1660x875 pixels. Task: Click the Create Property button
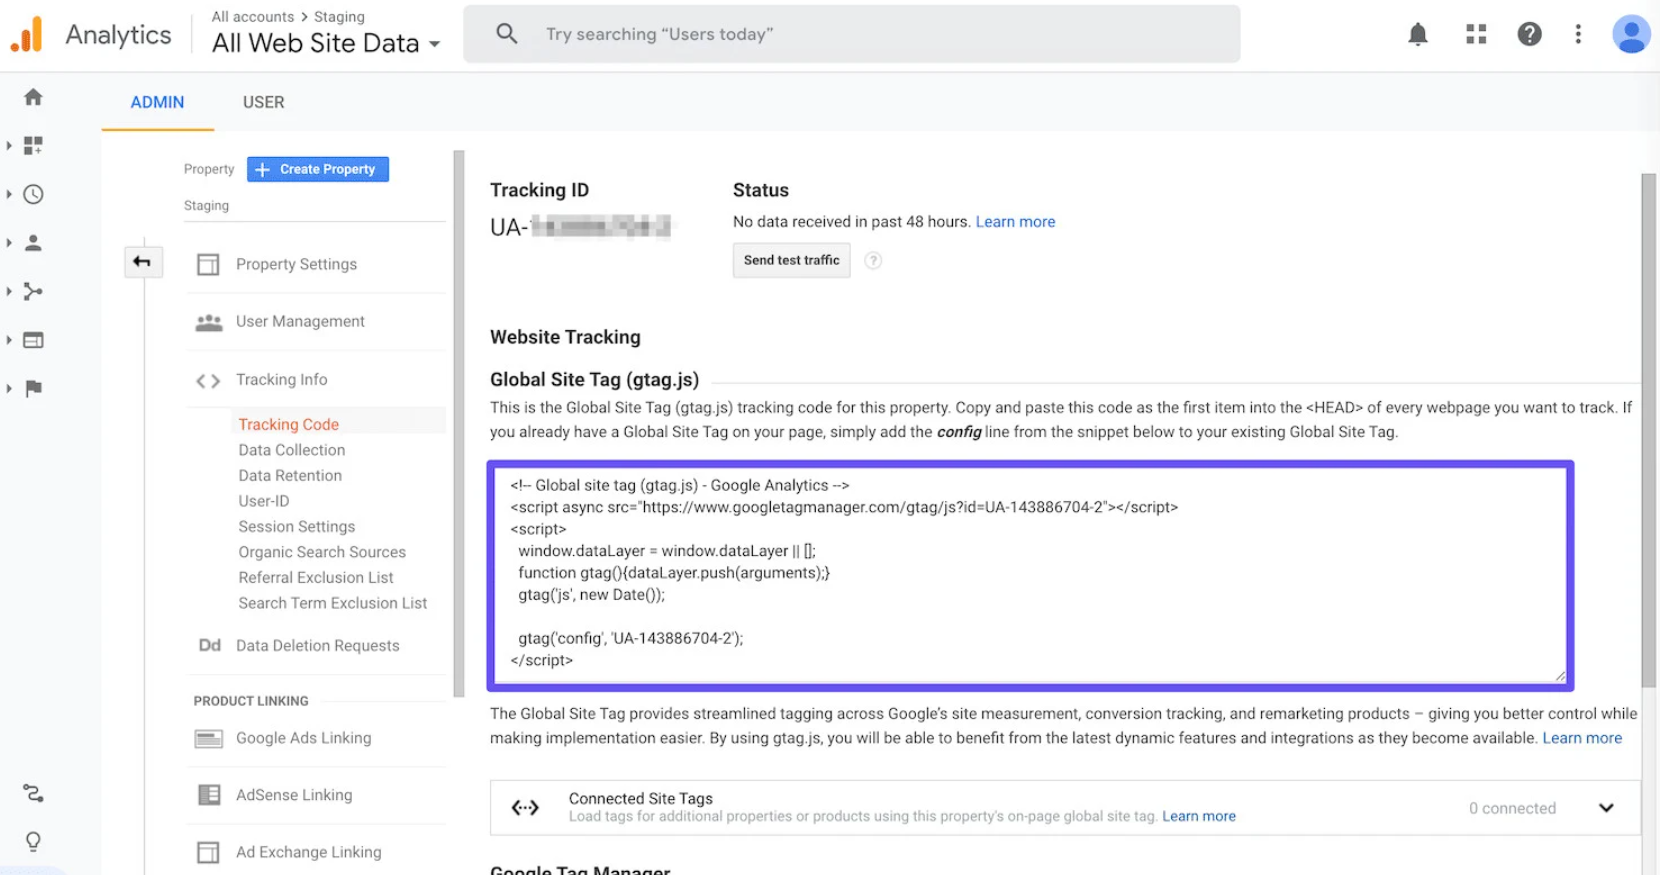(x=318, y=169)
